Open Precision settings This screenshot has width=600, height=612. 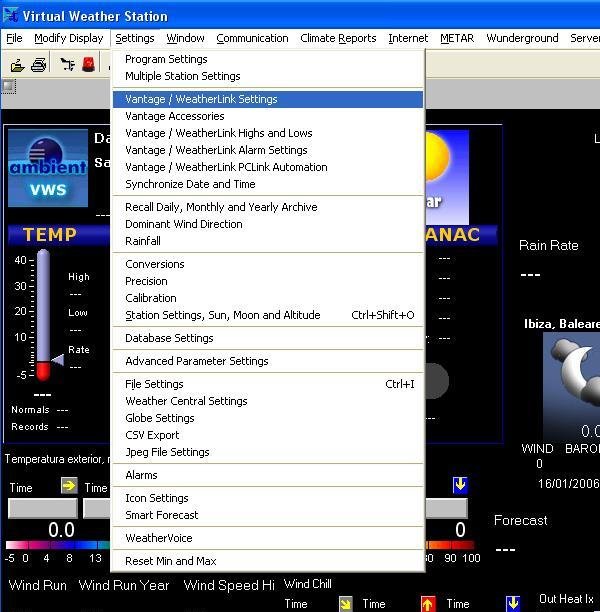[268, 281]
